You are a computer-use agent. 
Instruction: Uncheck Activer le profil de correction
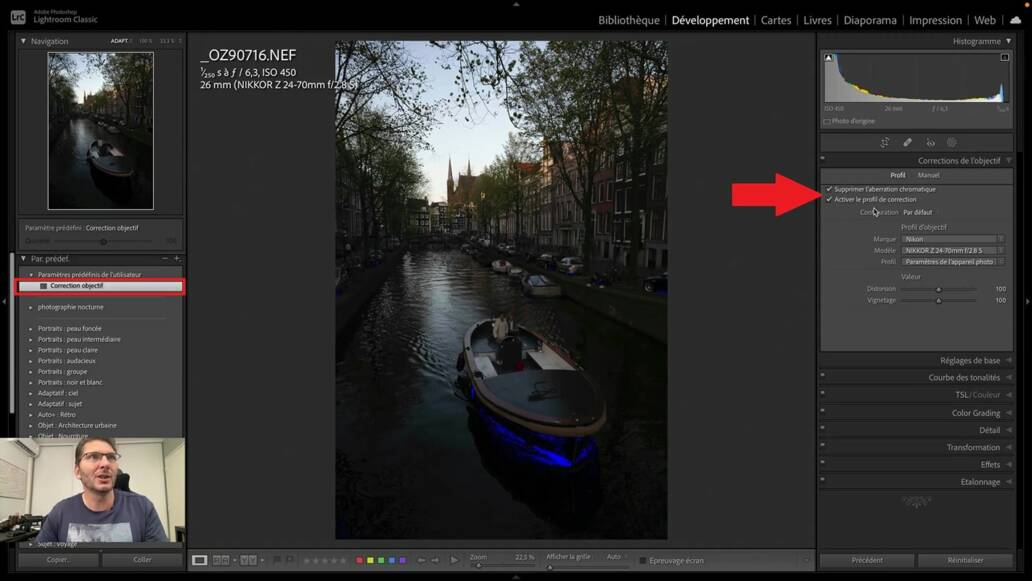[829, 199]
